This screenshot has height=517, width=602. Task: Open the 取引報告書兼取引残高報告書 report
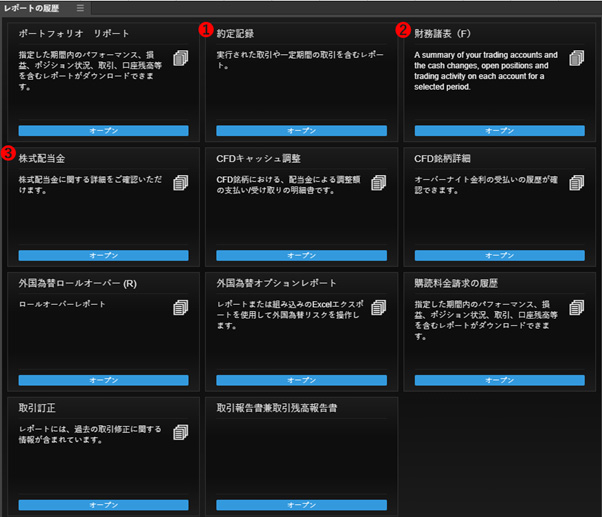[301, 505]
